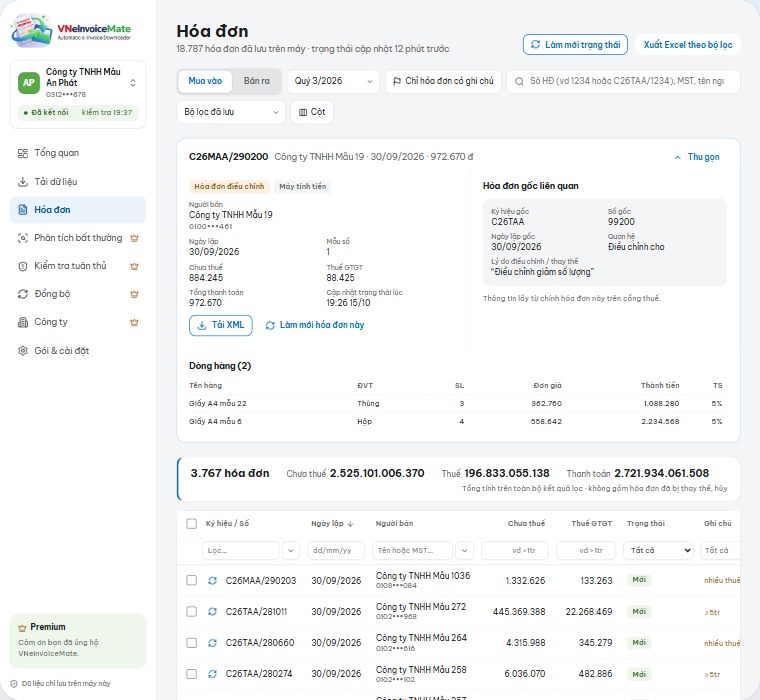Click refresh icon for invoice C26MAA/290203
Screen dimensions: 760x700
pyautogui.click(x=212, y=580)
